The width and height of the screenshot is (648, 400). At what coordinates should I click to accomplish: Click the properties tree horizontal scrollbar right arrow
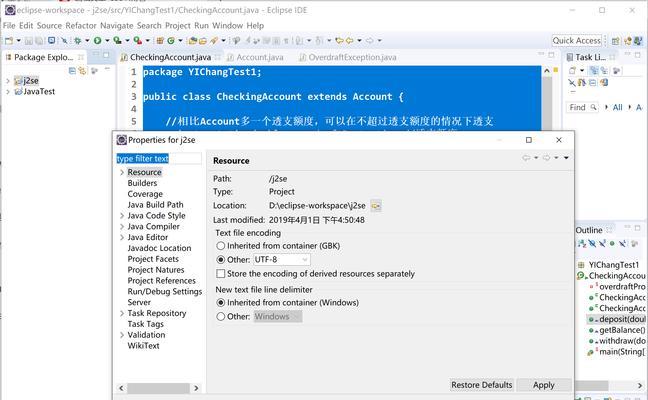[x=196, y=388]
